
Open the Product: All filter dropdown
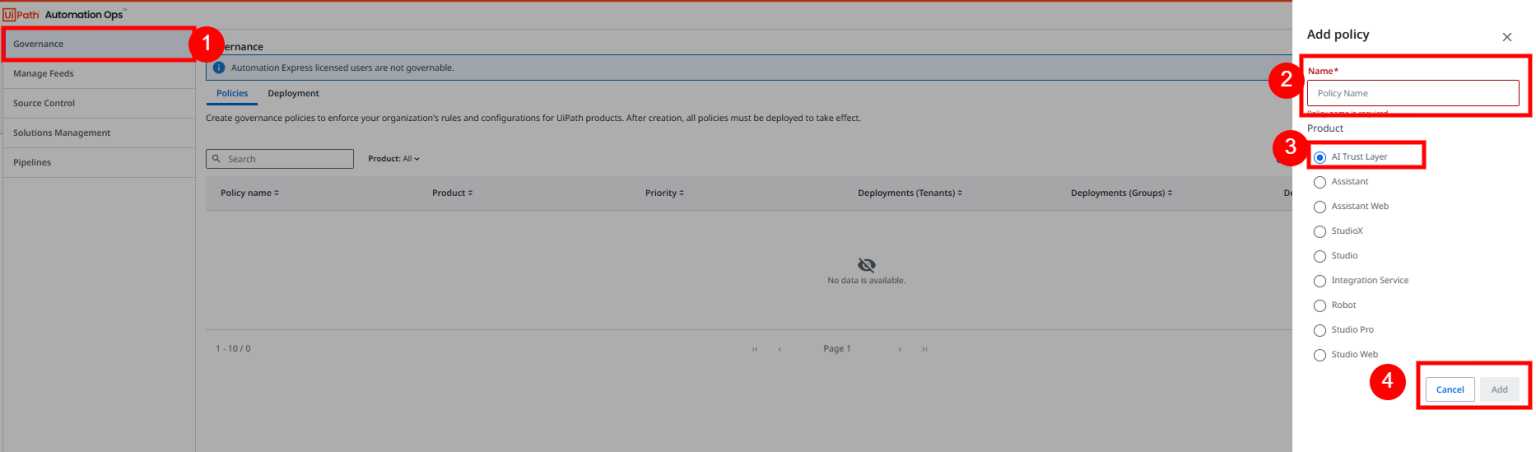(x=394, y=159)
